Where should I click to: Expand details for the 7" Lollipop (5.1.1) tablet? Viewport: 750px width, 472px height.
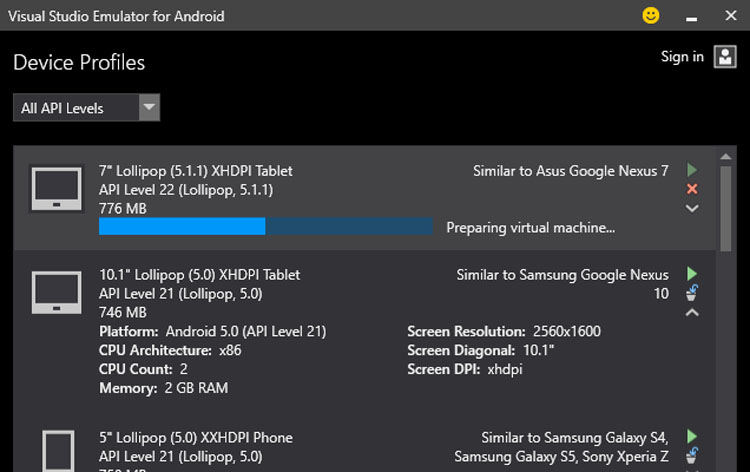[692, 209]
